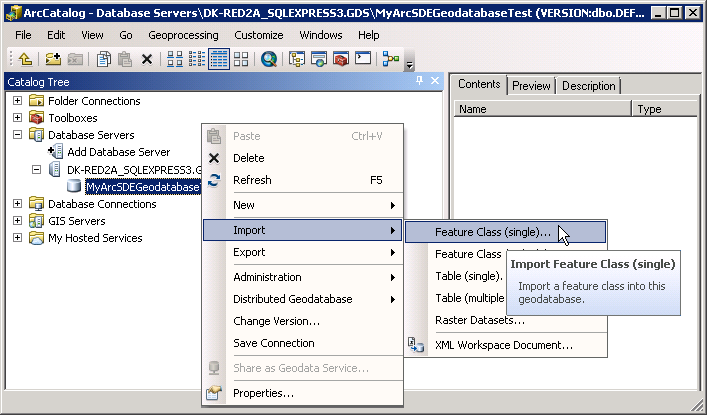Switch to List view icon
707x416 pixels.
(x=197, y=59)
